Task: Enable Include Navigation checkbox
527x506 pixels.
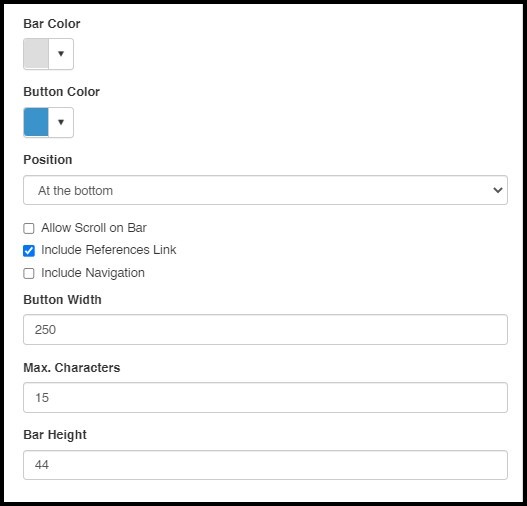Action: click(x=29, y=273)
